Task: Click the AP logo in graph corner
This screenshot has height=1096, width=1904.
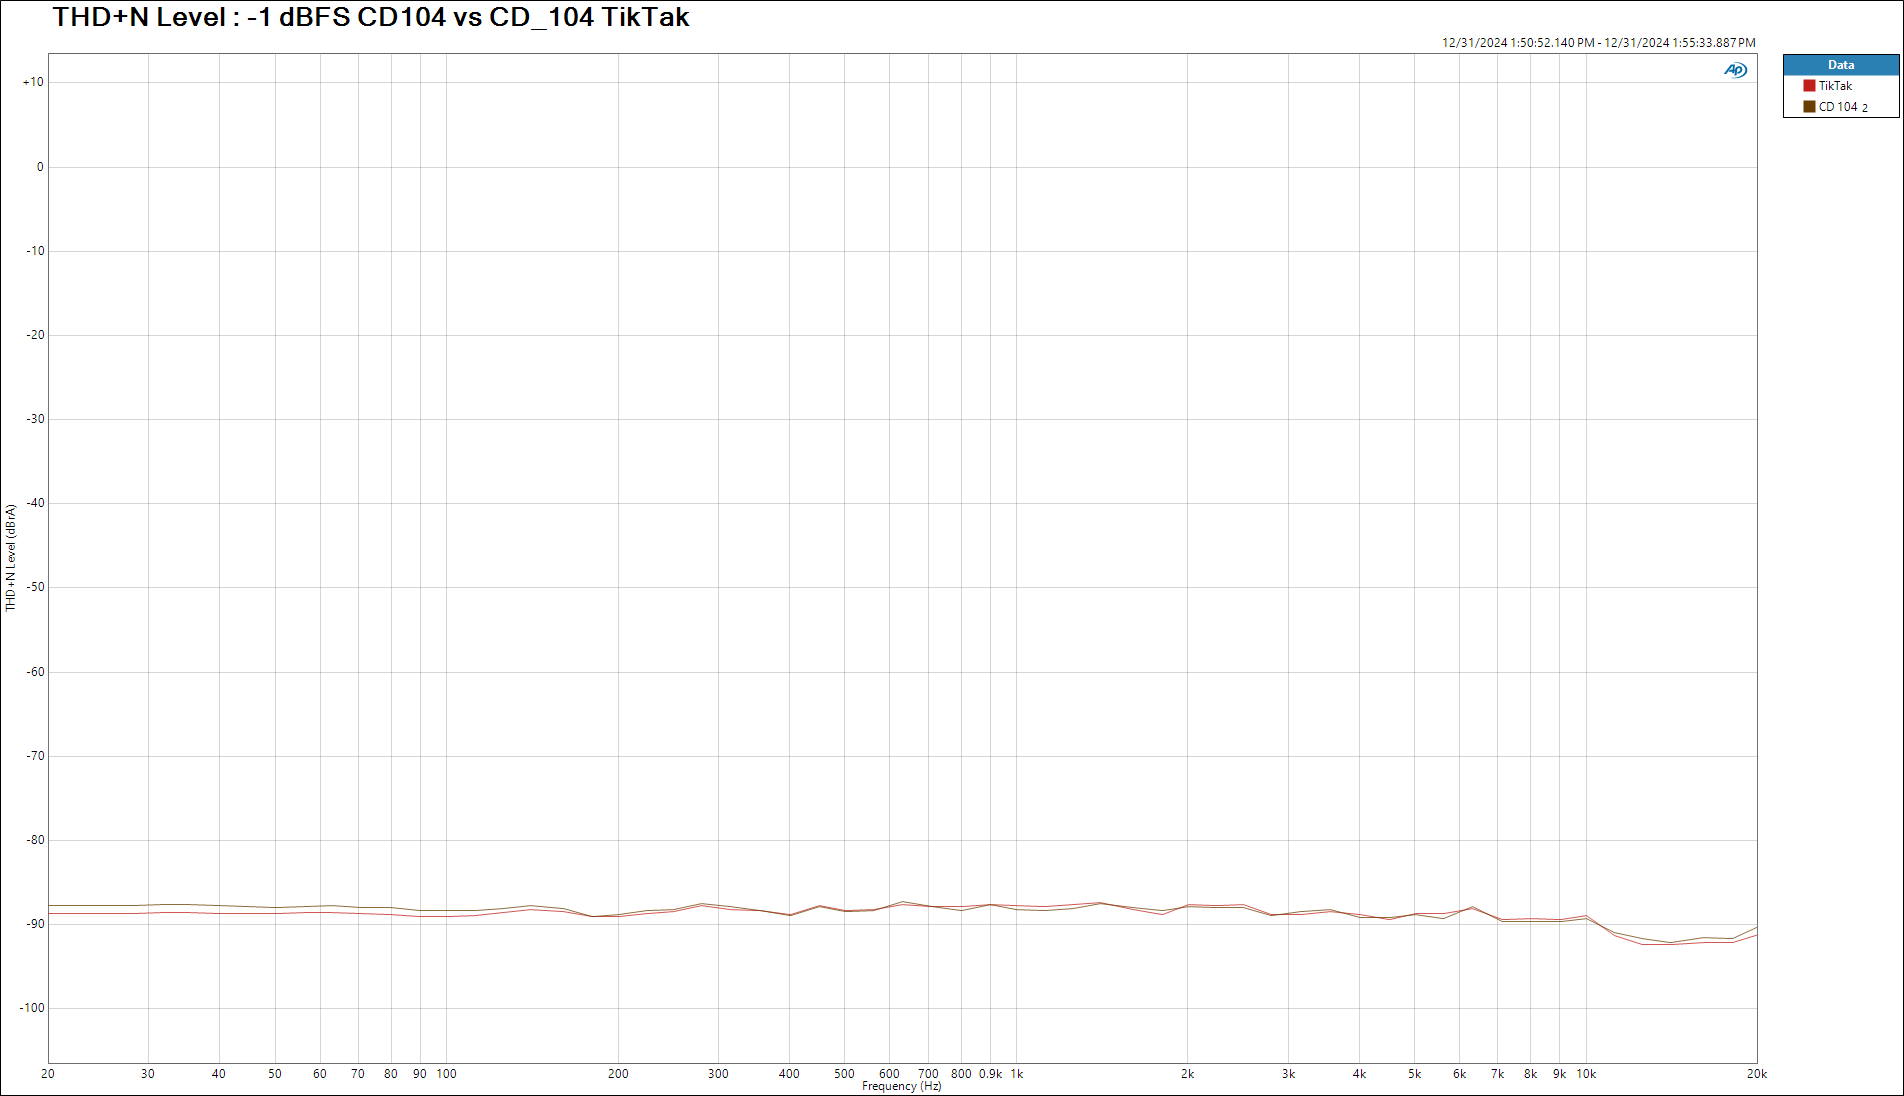Action: (1735, 70)
